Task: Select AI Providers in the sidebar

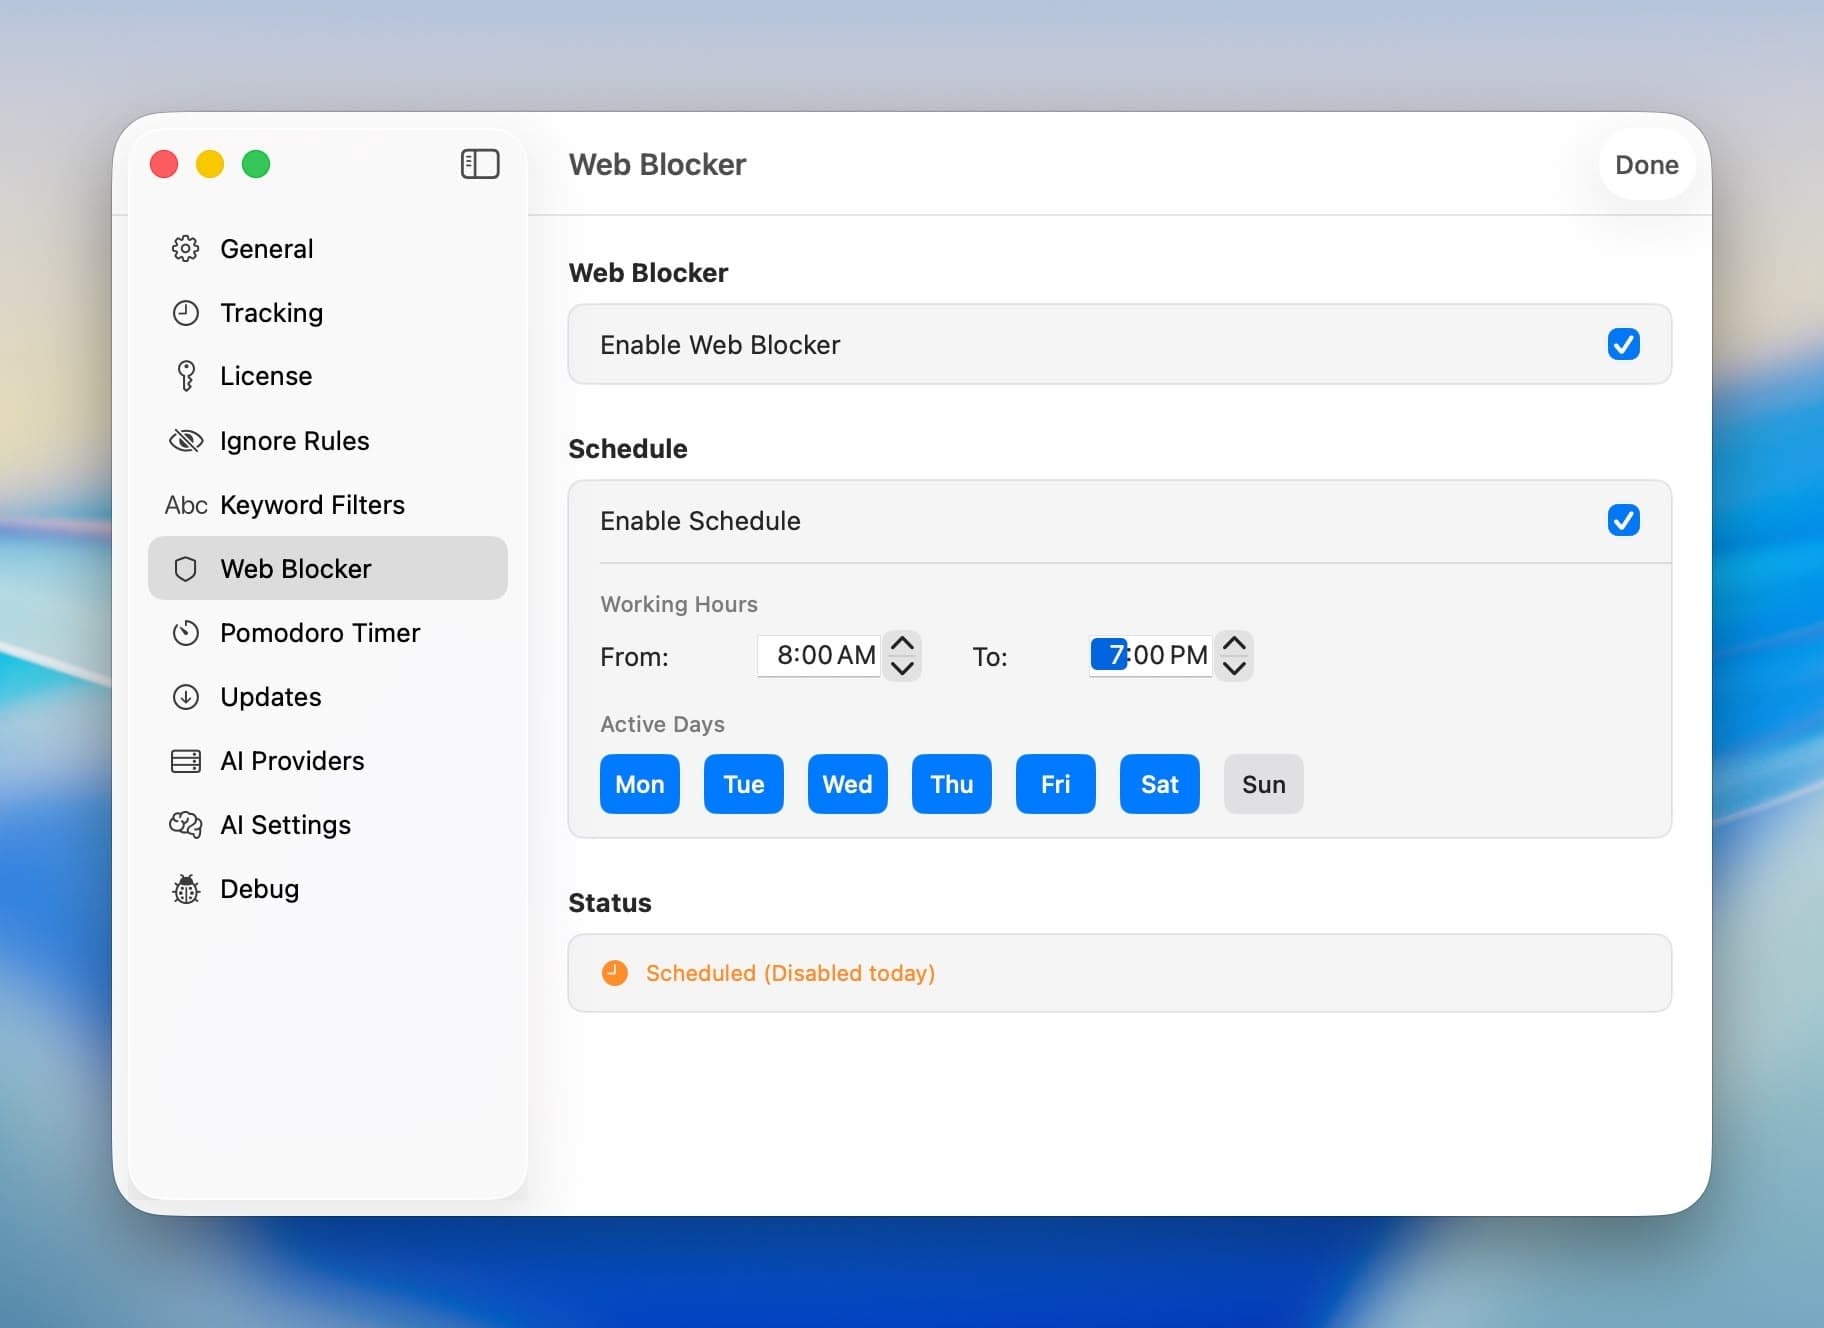Action: 292,761
